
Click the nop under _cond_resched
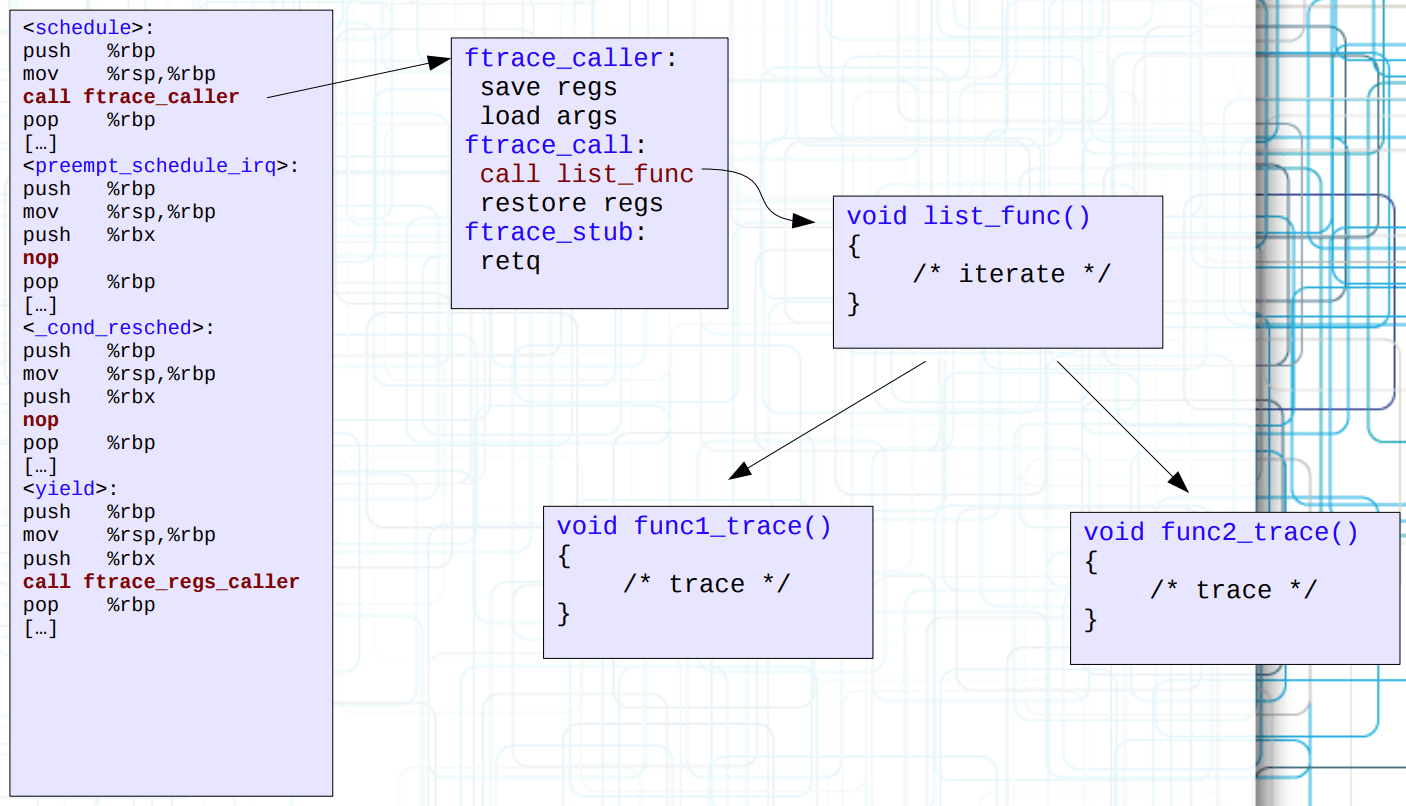41,420
